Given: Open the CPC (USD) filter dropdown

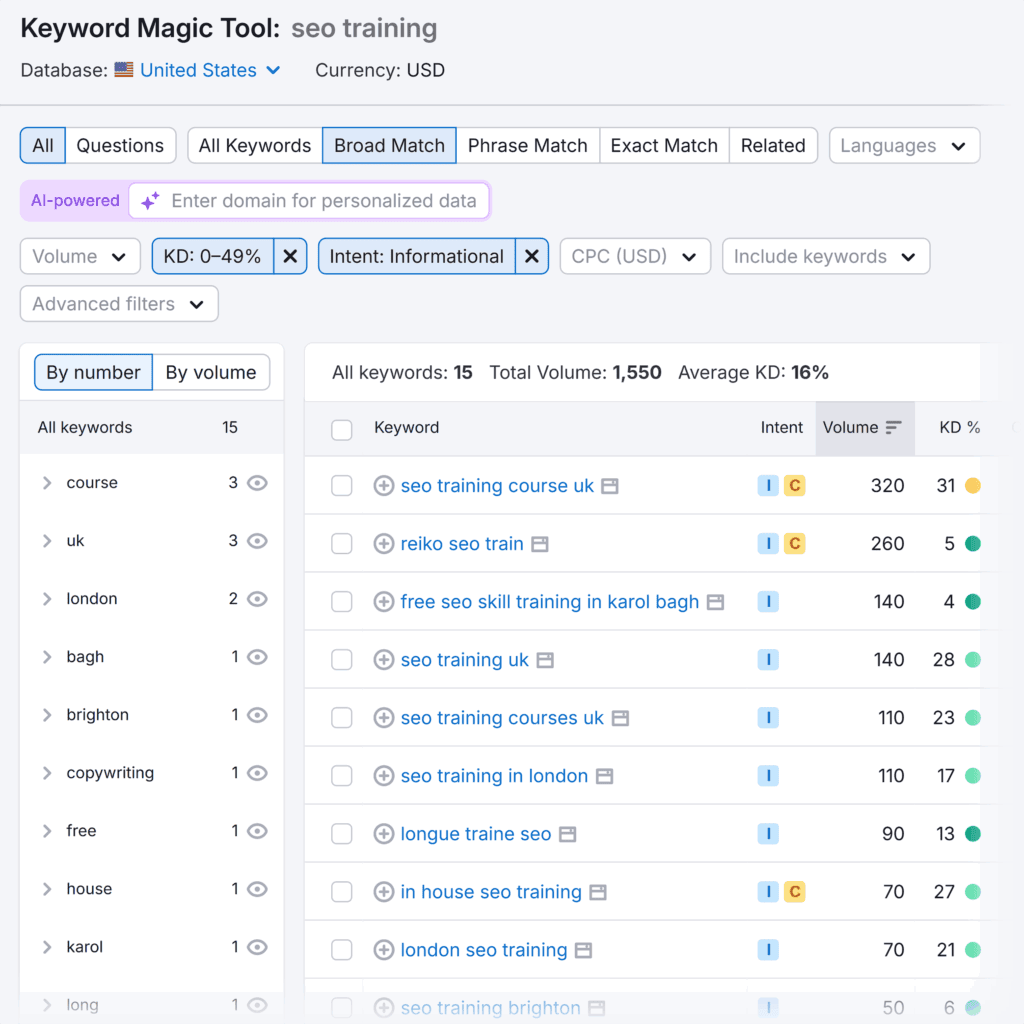Looking at the screenshot, I should point(635,256).
